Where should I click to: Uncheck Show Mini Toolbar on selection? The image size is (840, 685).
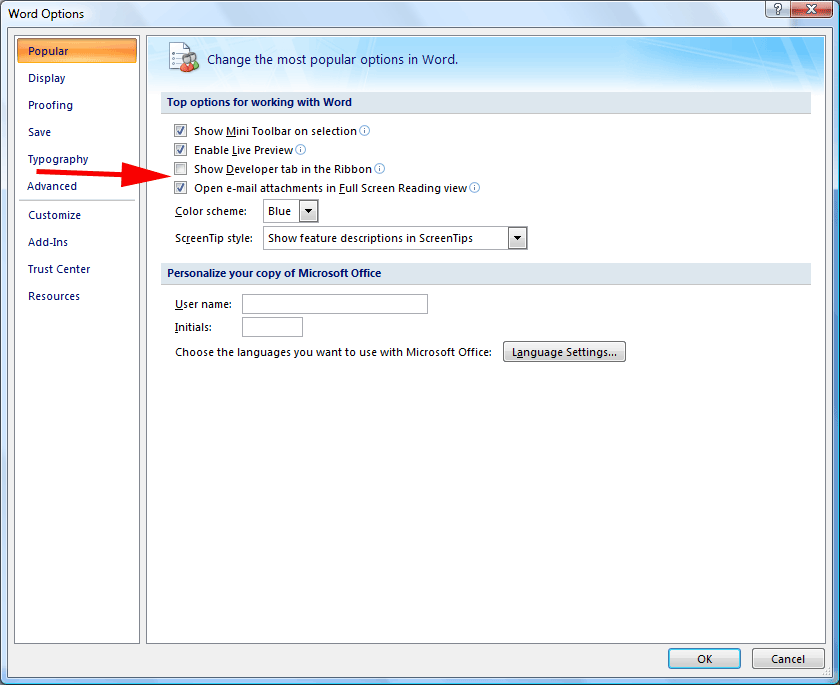click(181, 131)
